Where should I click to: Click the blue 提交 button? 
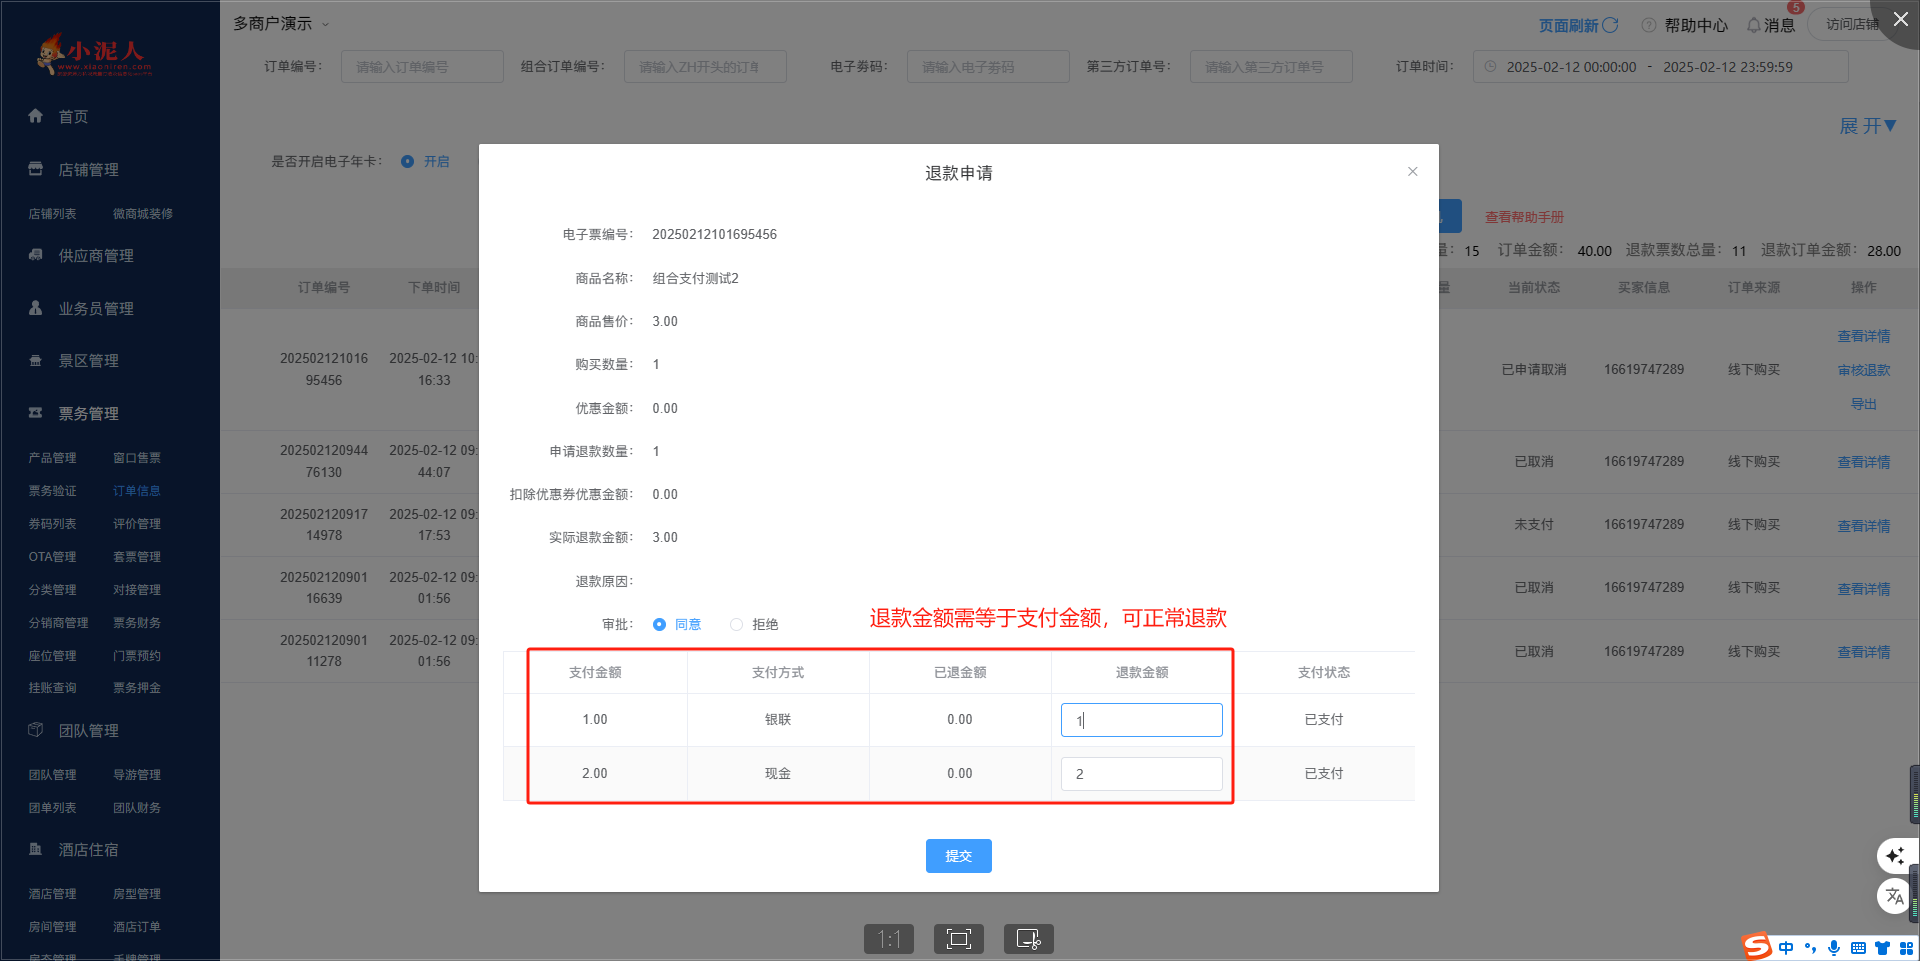tap(958, 856)
